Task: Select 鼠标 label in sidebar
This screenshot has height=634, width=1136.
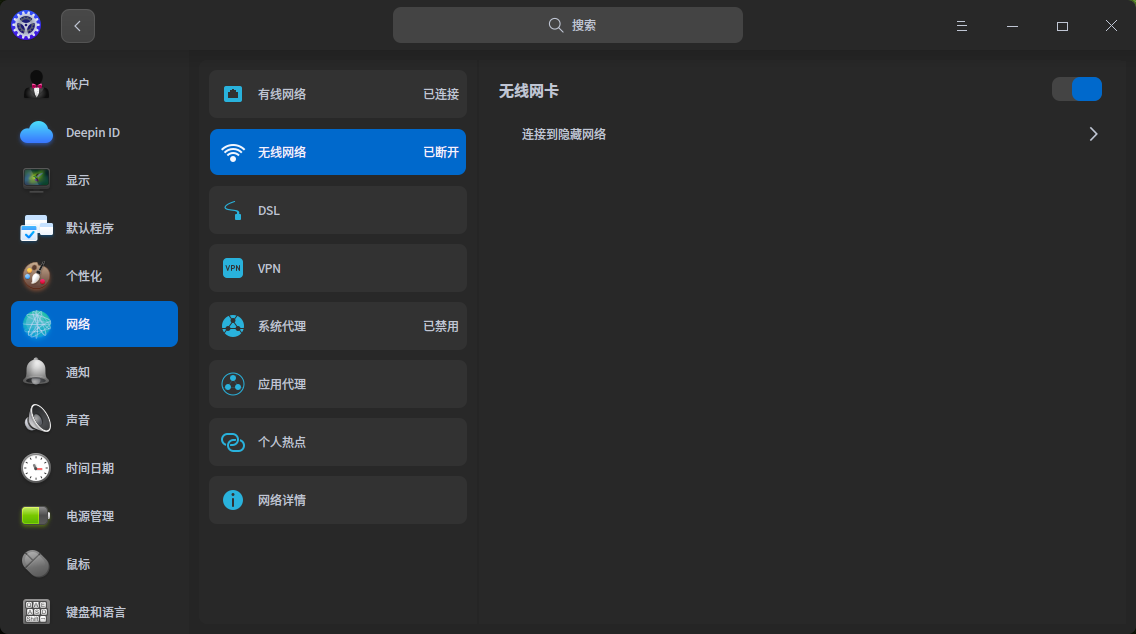Action: [78, 564]
